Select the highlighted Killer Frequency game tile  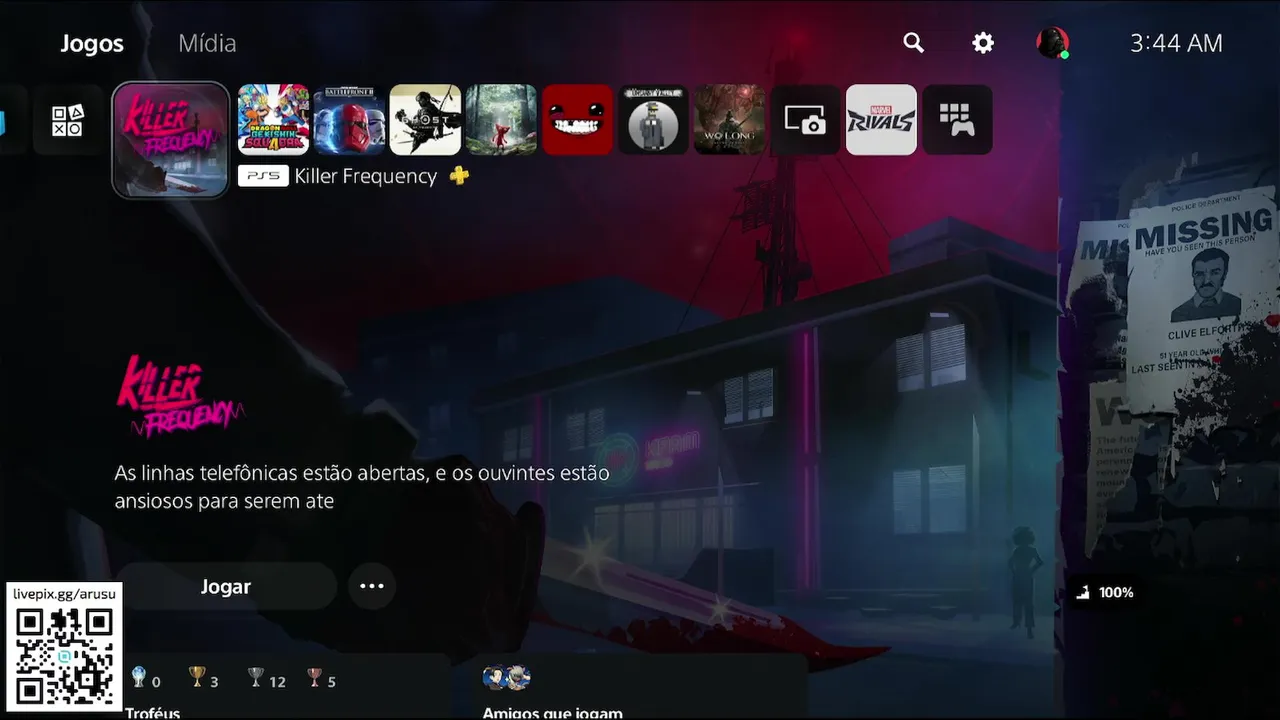pos(171,140)
